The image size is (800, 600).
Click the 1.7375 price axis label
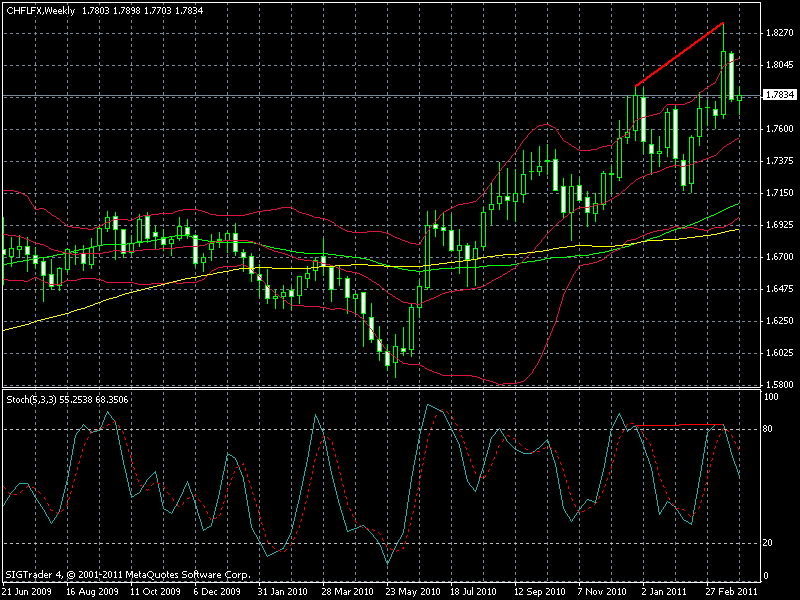(x=780, y=161)
